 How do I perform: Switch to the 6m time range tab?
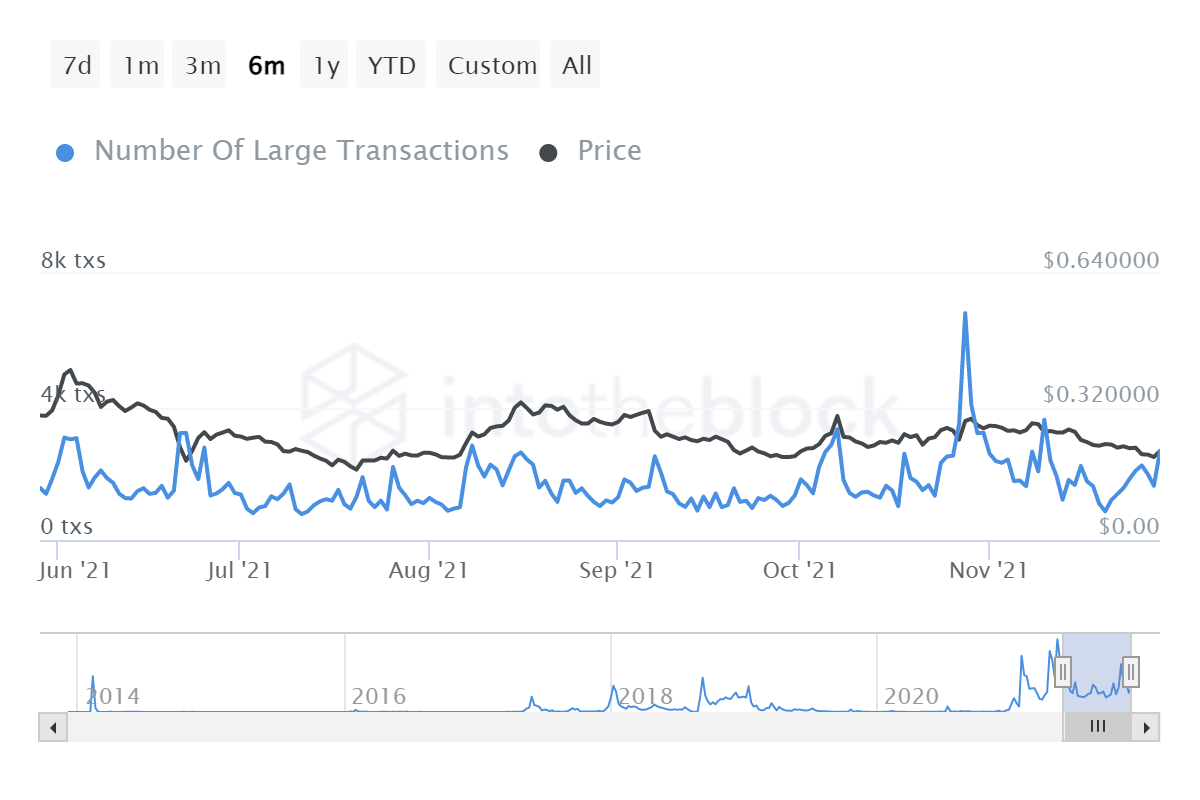266,64
